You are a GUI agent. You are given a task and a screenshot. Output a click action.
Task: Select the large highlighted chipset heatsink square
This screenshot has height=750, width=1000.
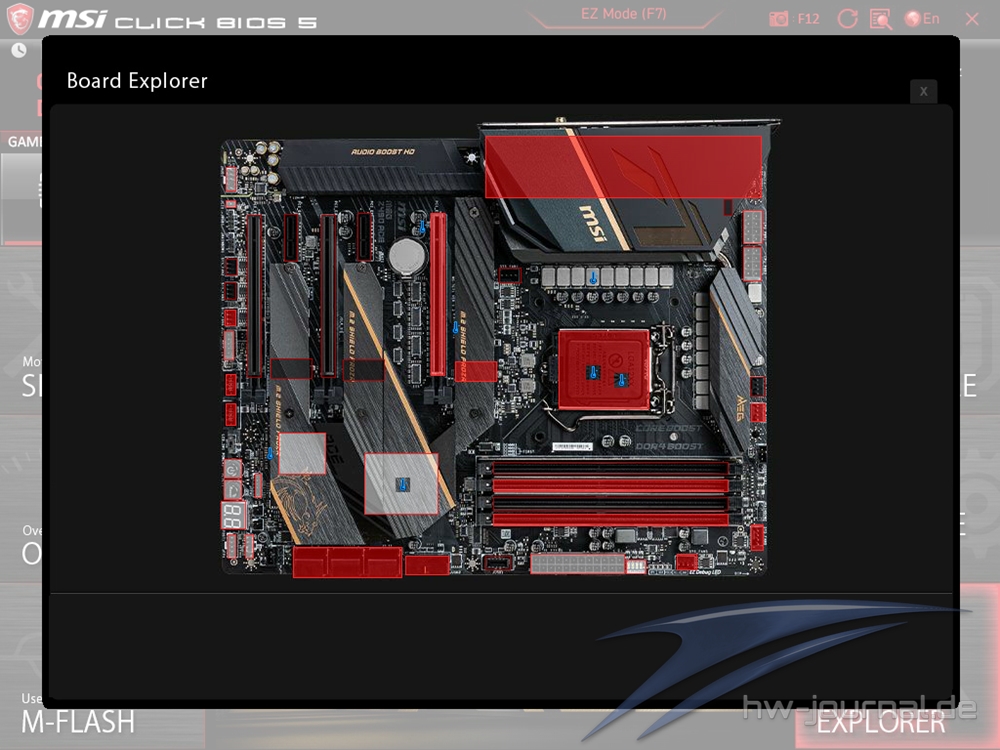pos(401,483)
